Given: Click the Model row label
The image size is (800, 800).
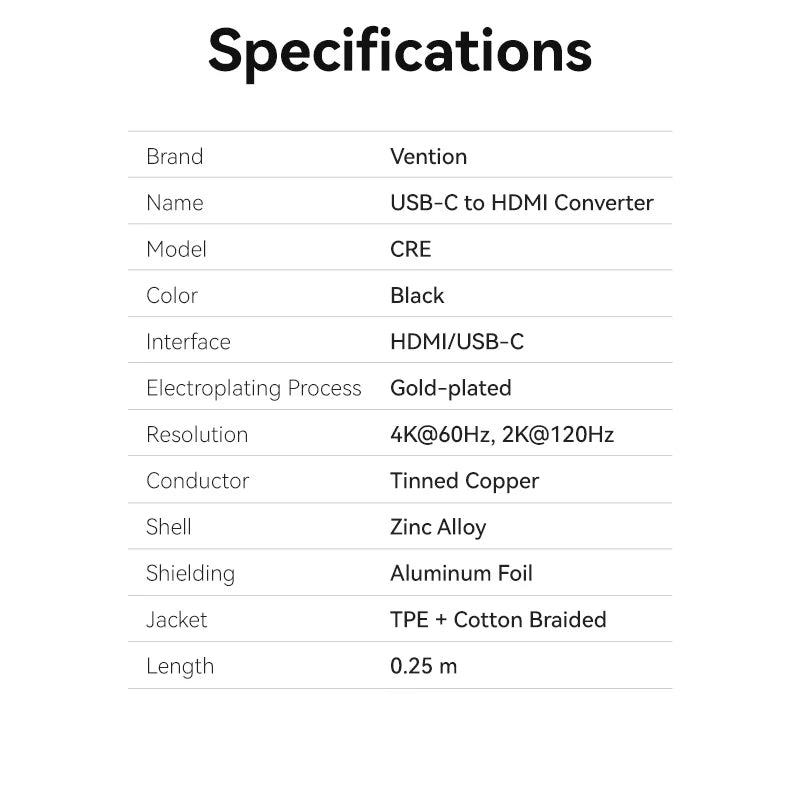Looking at the screenshot, I should [x=176, y=249].
